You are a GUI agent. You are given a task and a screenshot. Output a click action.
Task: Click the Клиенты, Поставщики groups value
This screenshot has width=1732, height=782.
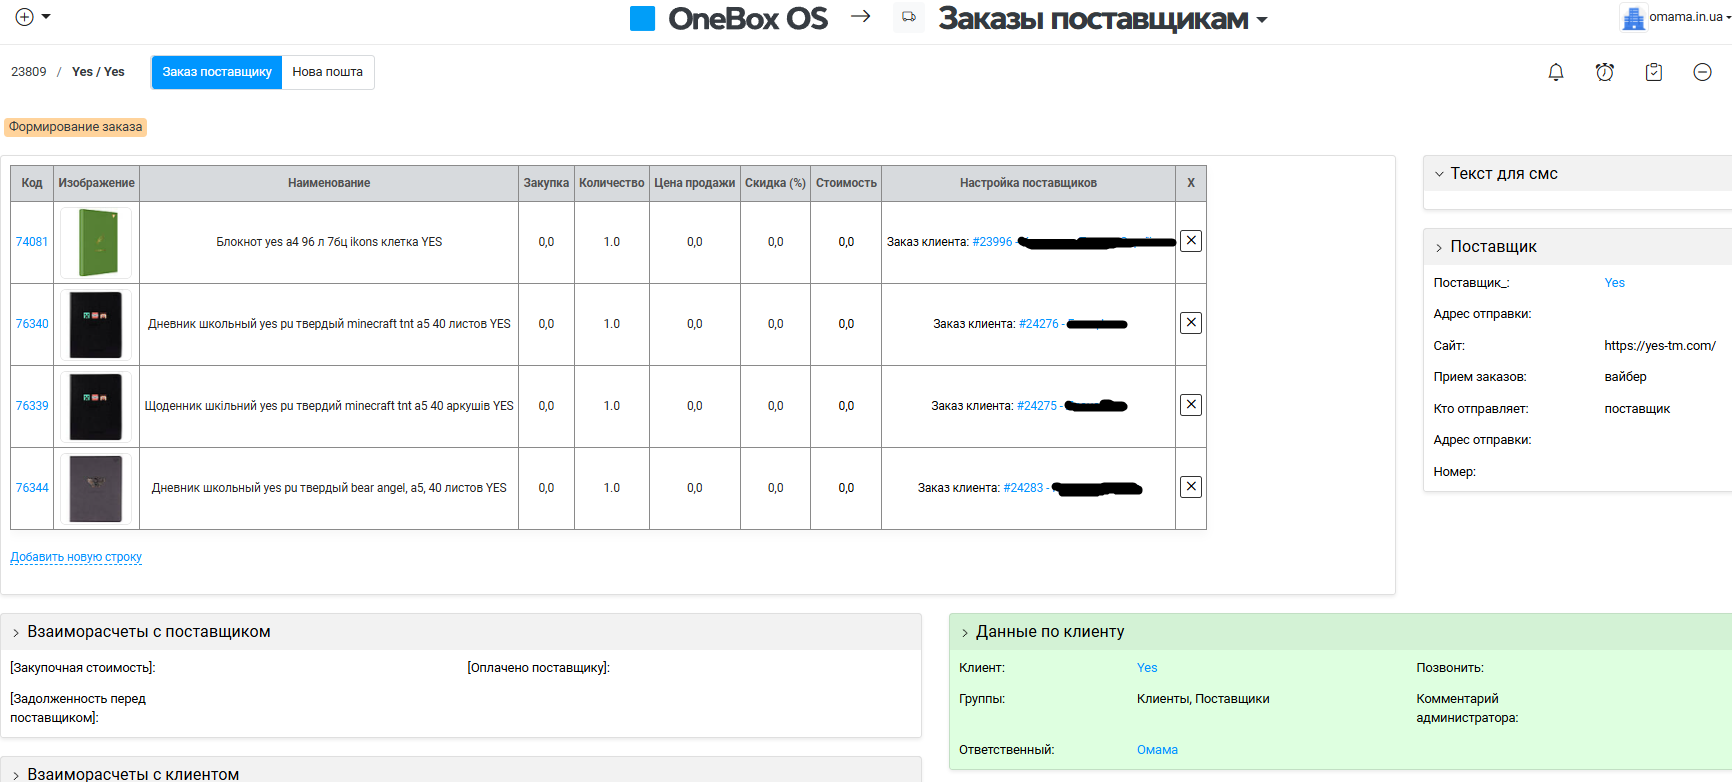pos(1203,699)
